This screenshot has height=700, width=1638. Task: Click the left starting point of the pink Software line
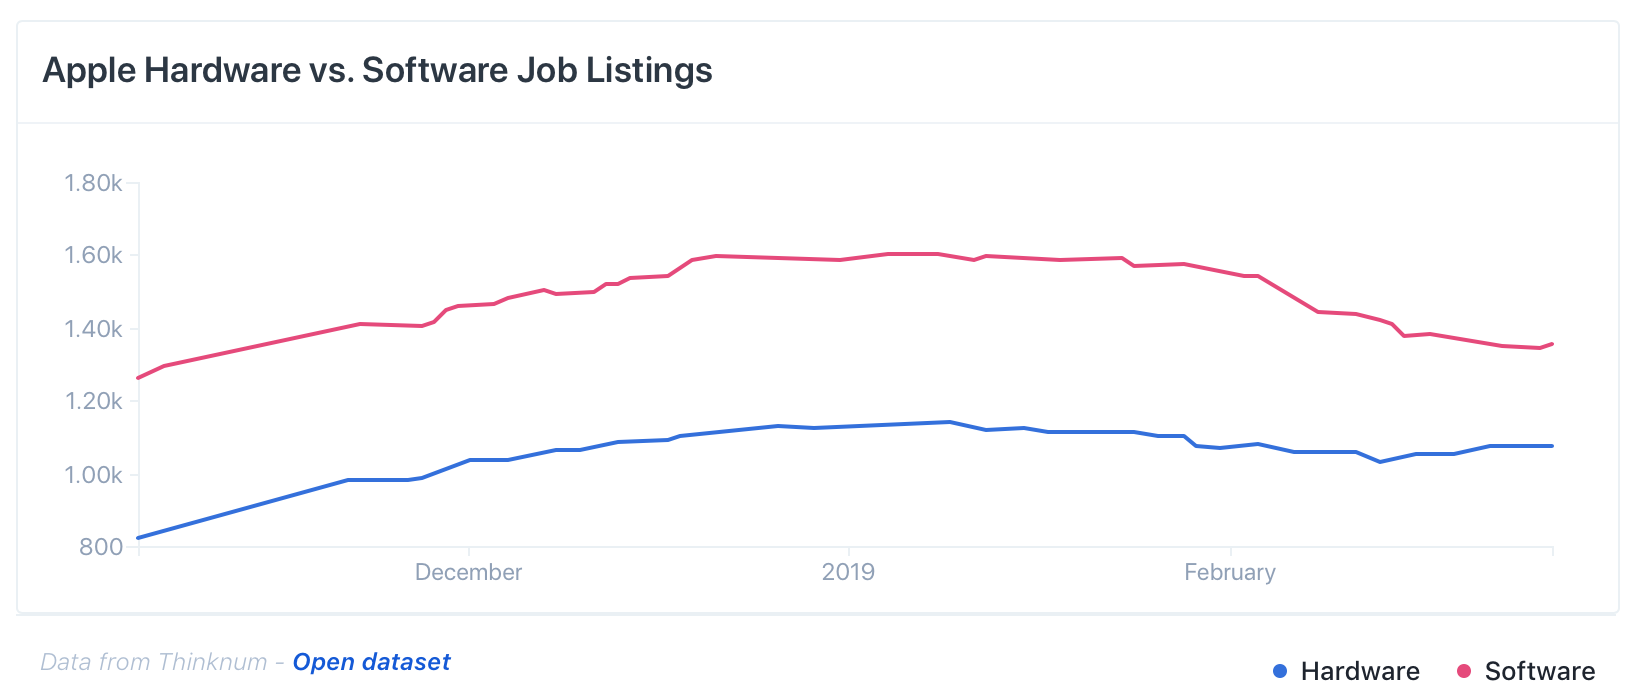pyautogui.click(x=139, y=378)
